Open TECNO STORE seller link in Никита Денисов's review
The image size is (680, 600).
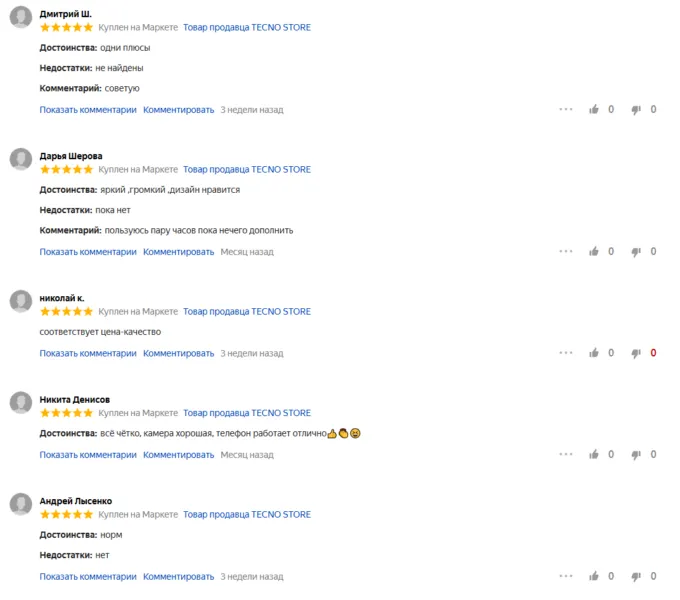[x=247, y=413]
